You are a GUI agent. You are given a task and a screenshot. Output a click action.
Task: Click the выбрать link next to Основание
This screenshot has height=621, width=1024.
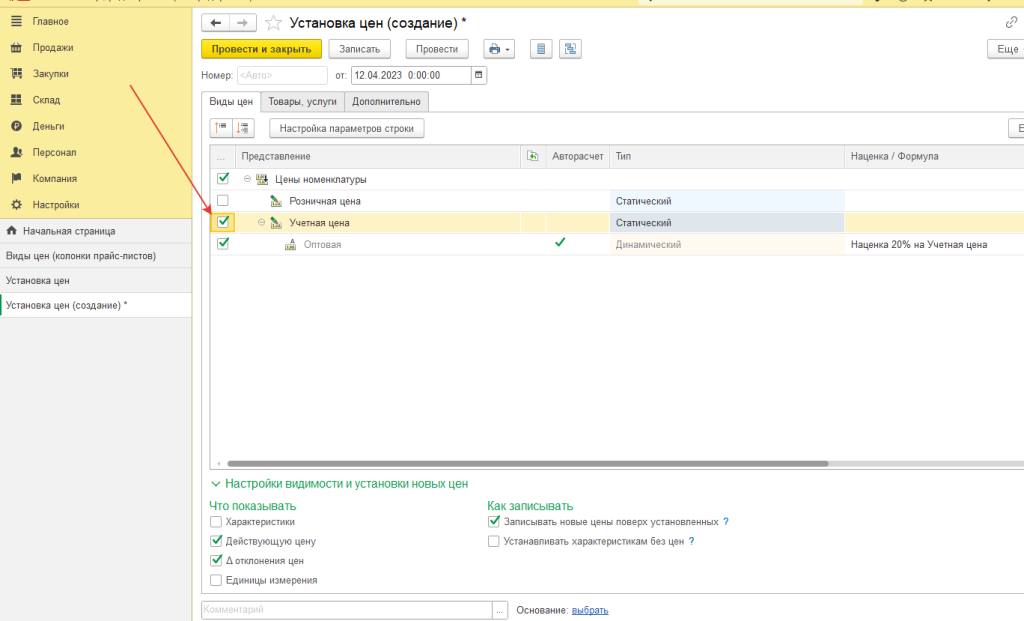pyautogui.click(x=590, y=611)
